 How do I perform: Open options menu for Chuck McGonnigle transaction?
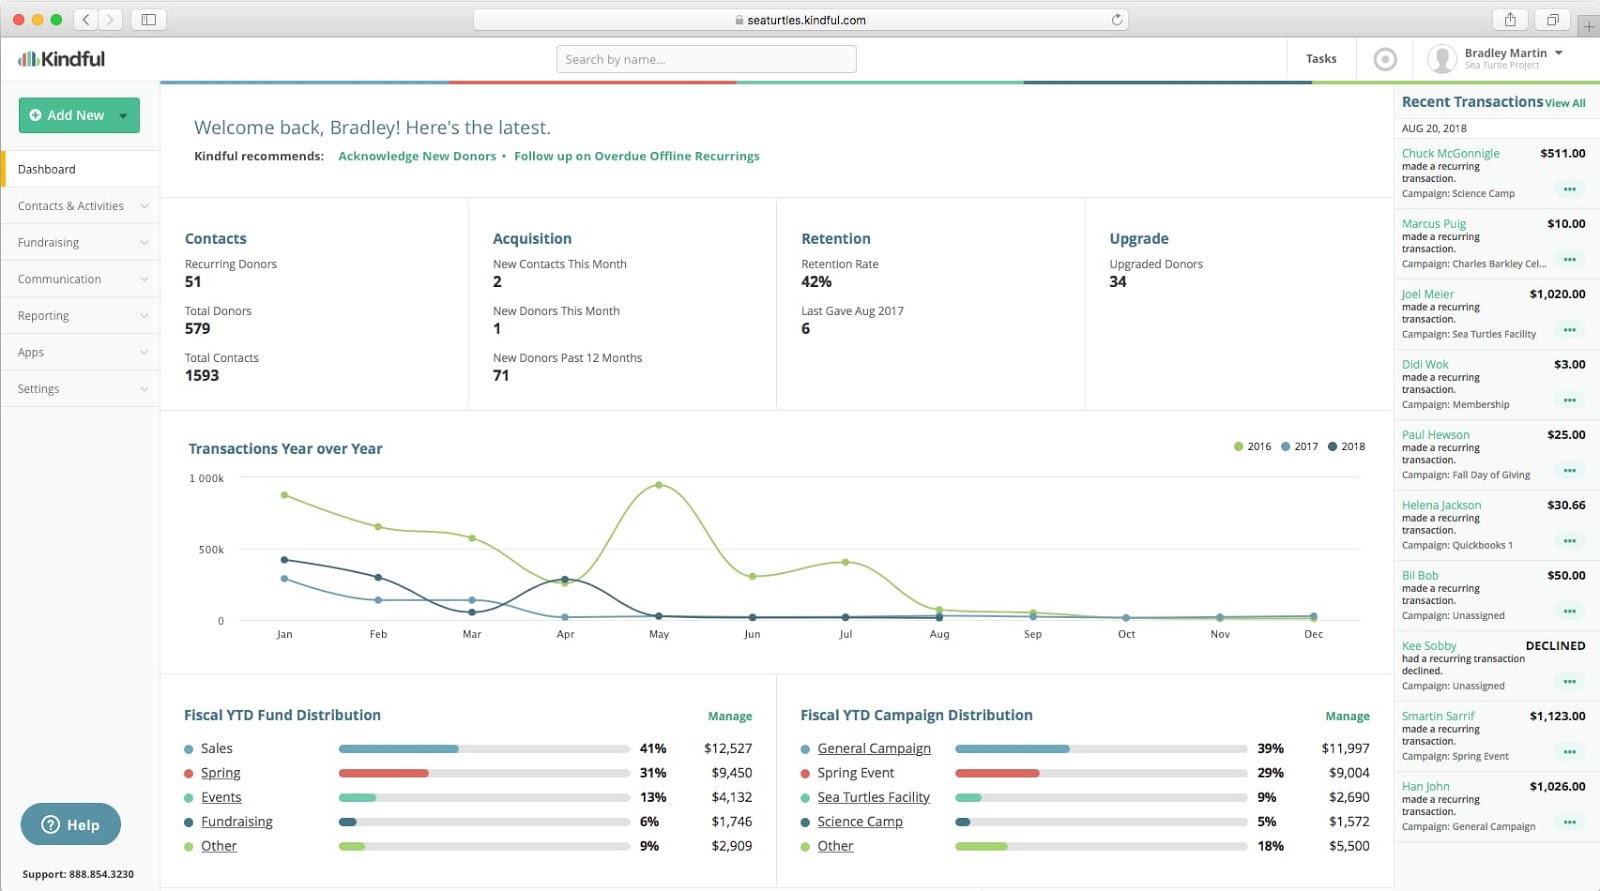coord(1569,189)
